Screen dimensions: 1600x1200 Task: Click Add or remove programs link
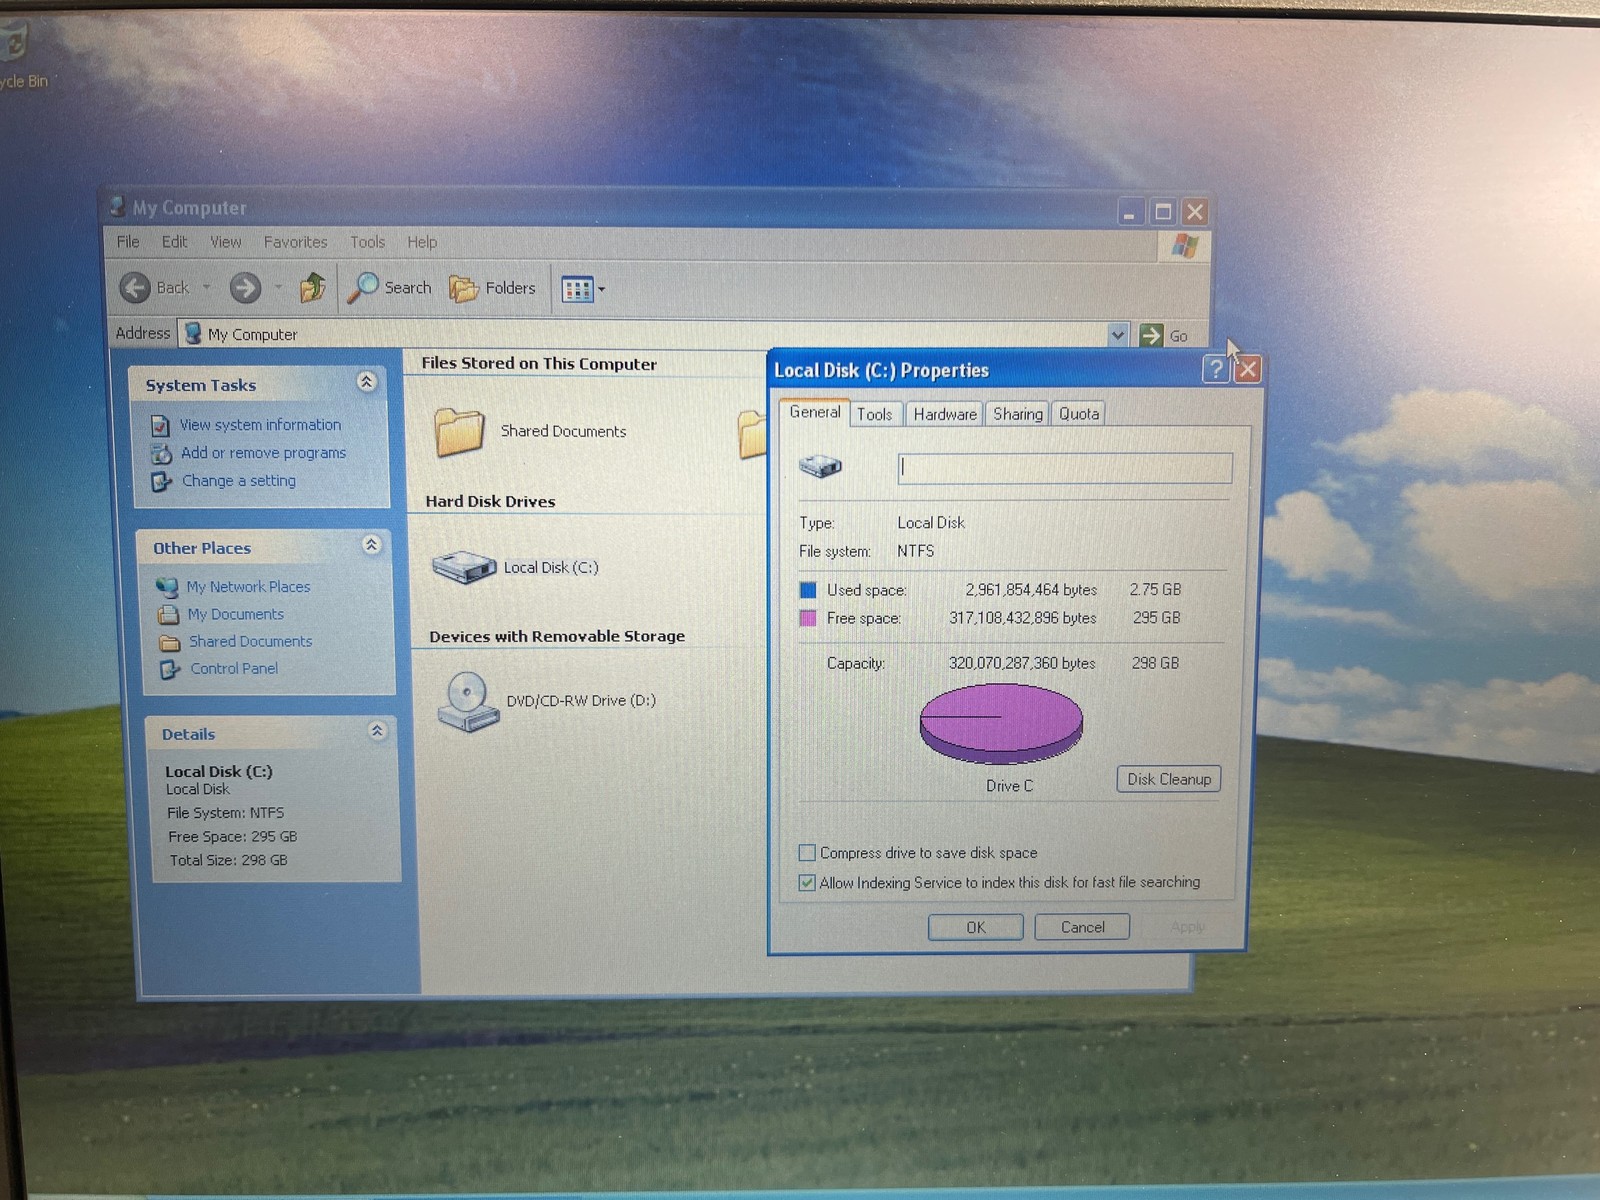(x=263, y=453)
